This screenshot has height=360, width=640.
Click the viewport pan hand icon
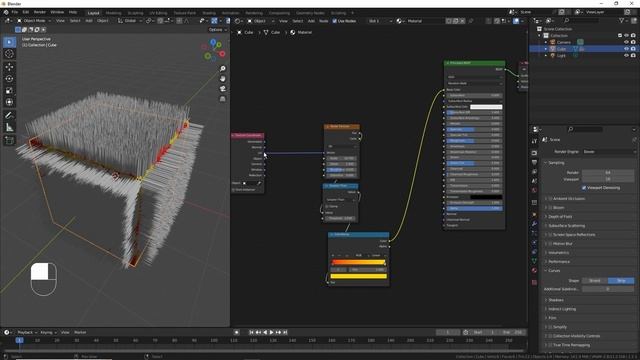click(223, 78)
